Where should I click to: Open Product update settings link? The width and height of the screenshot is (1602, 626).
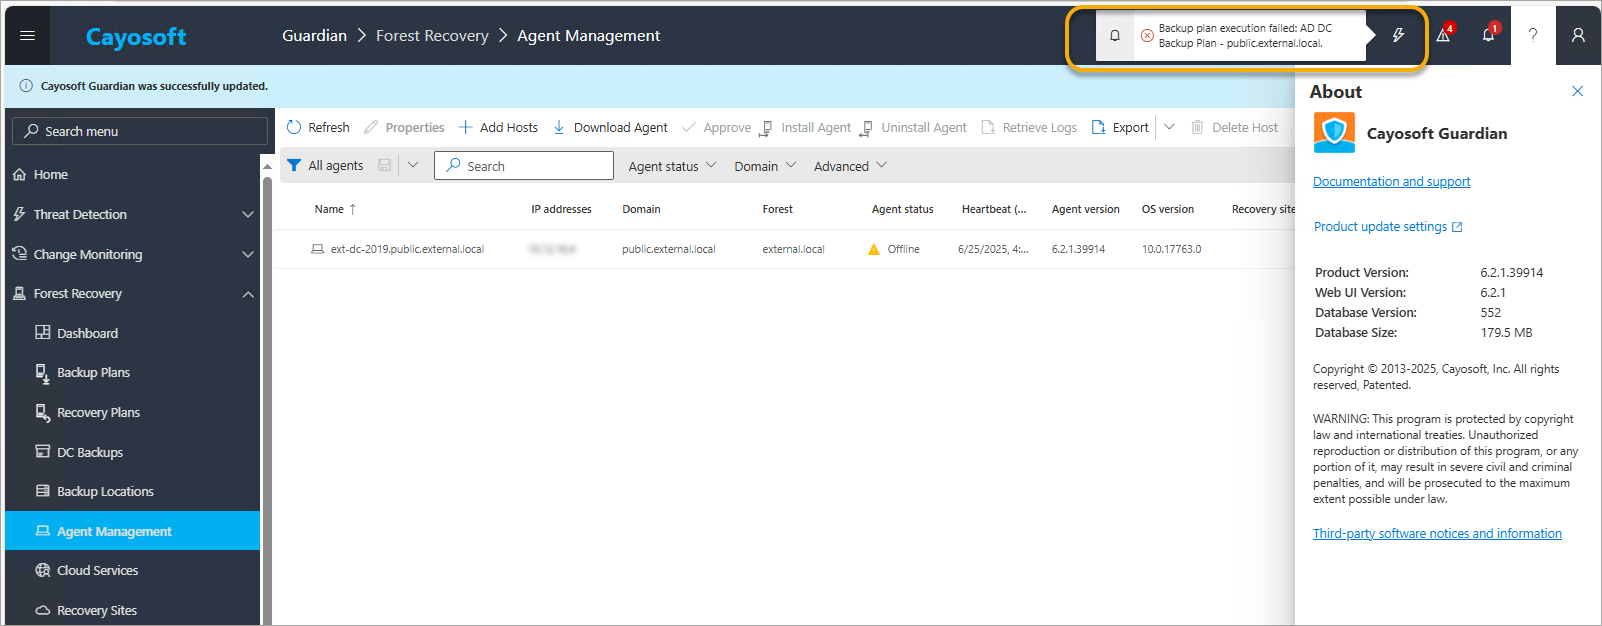(1388, 227)
